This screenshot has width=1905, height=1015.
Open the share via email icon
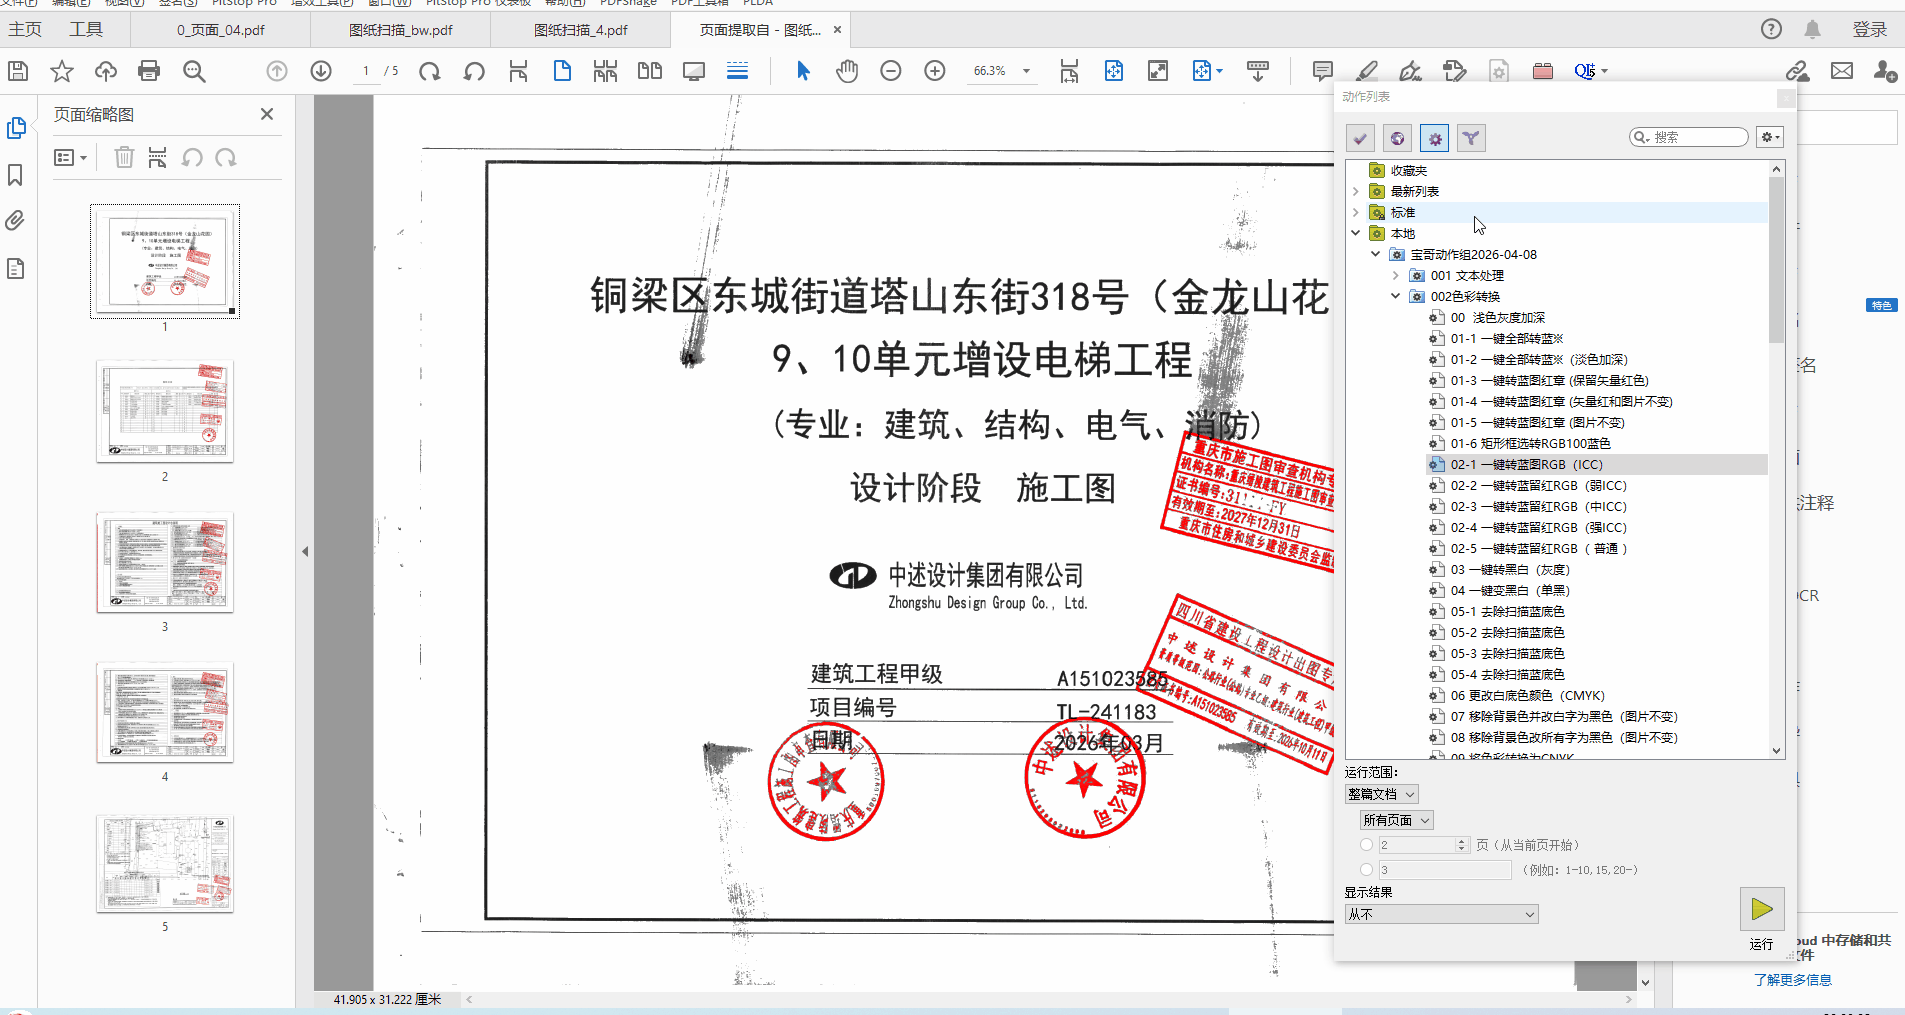point(1843,71)
